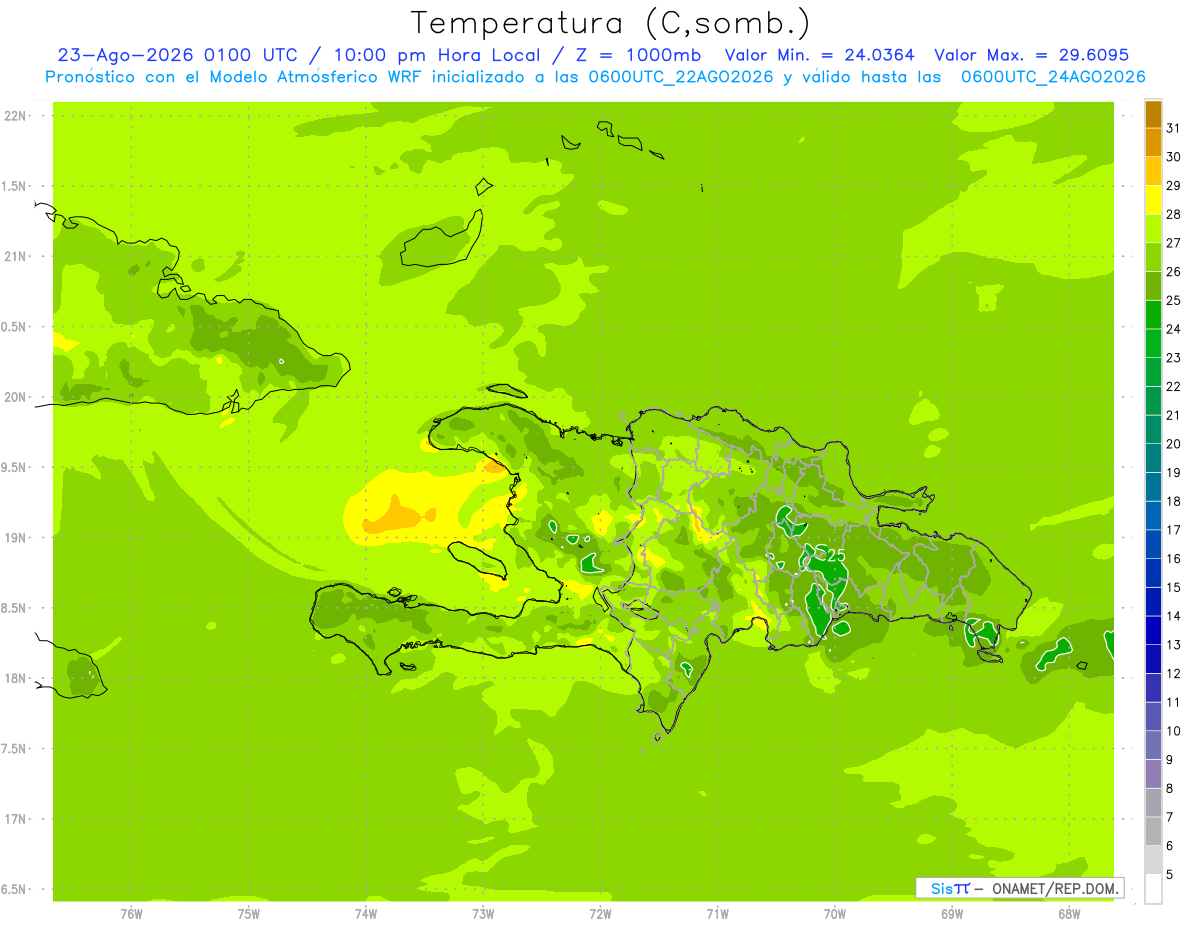Pick the gray legend swatch between 6 and 7

[x=1153, y=831]
